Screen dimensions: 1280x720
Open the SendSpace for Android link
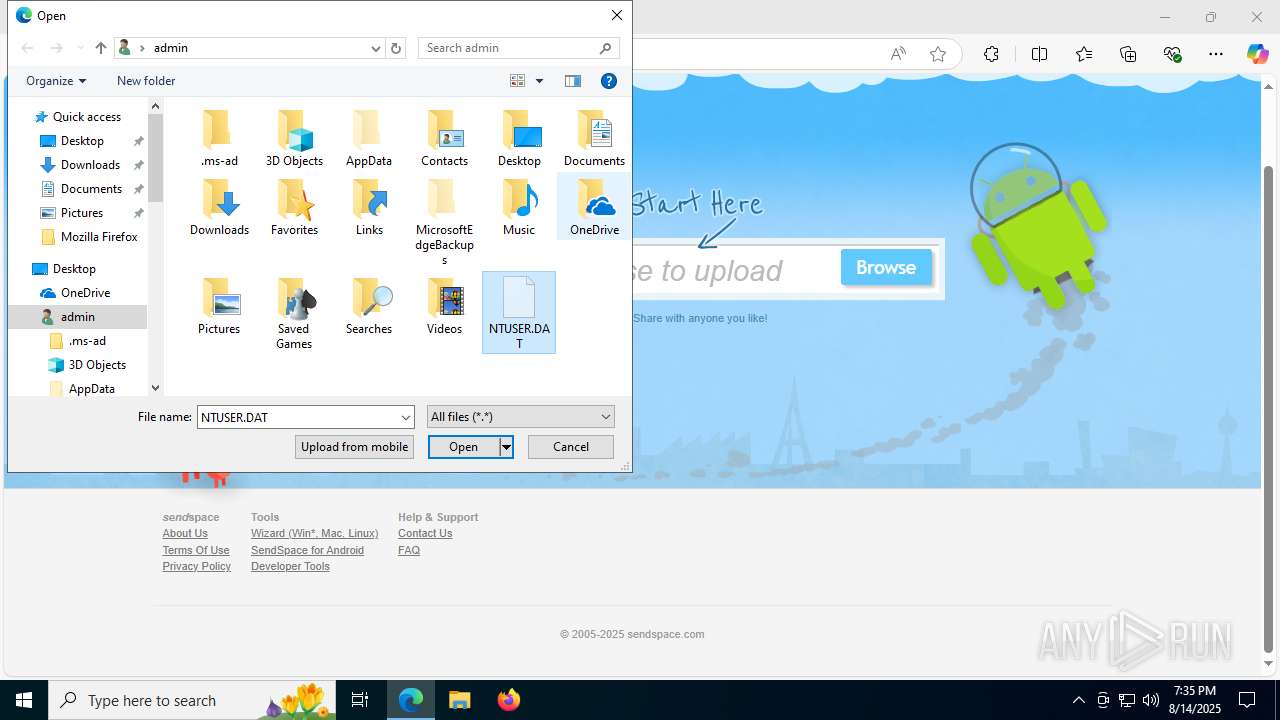tap(307, 550)
